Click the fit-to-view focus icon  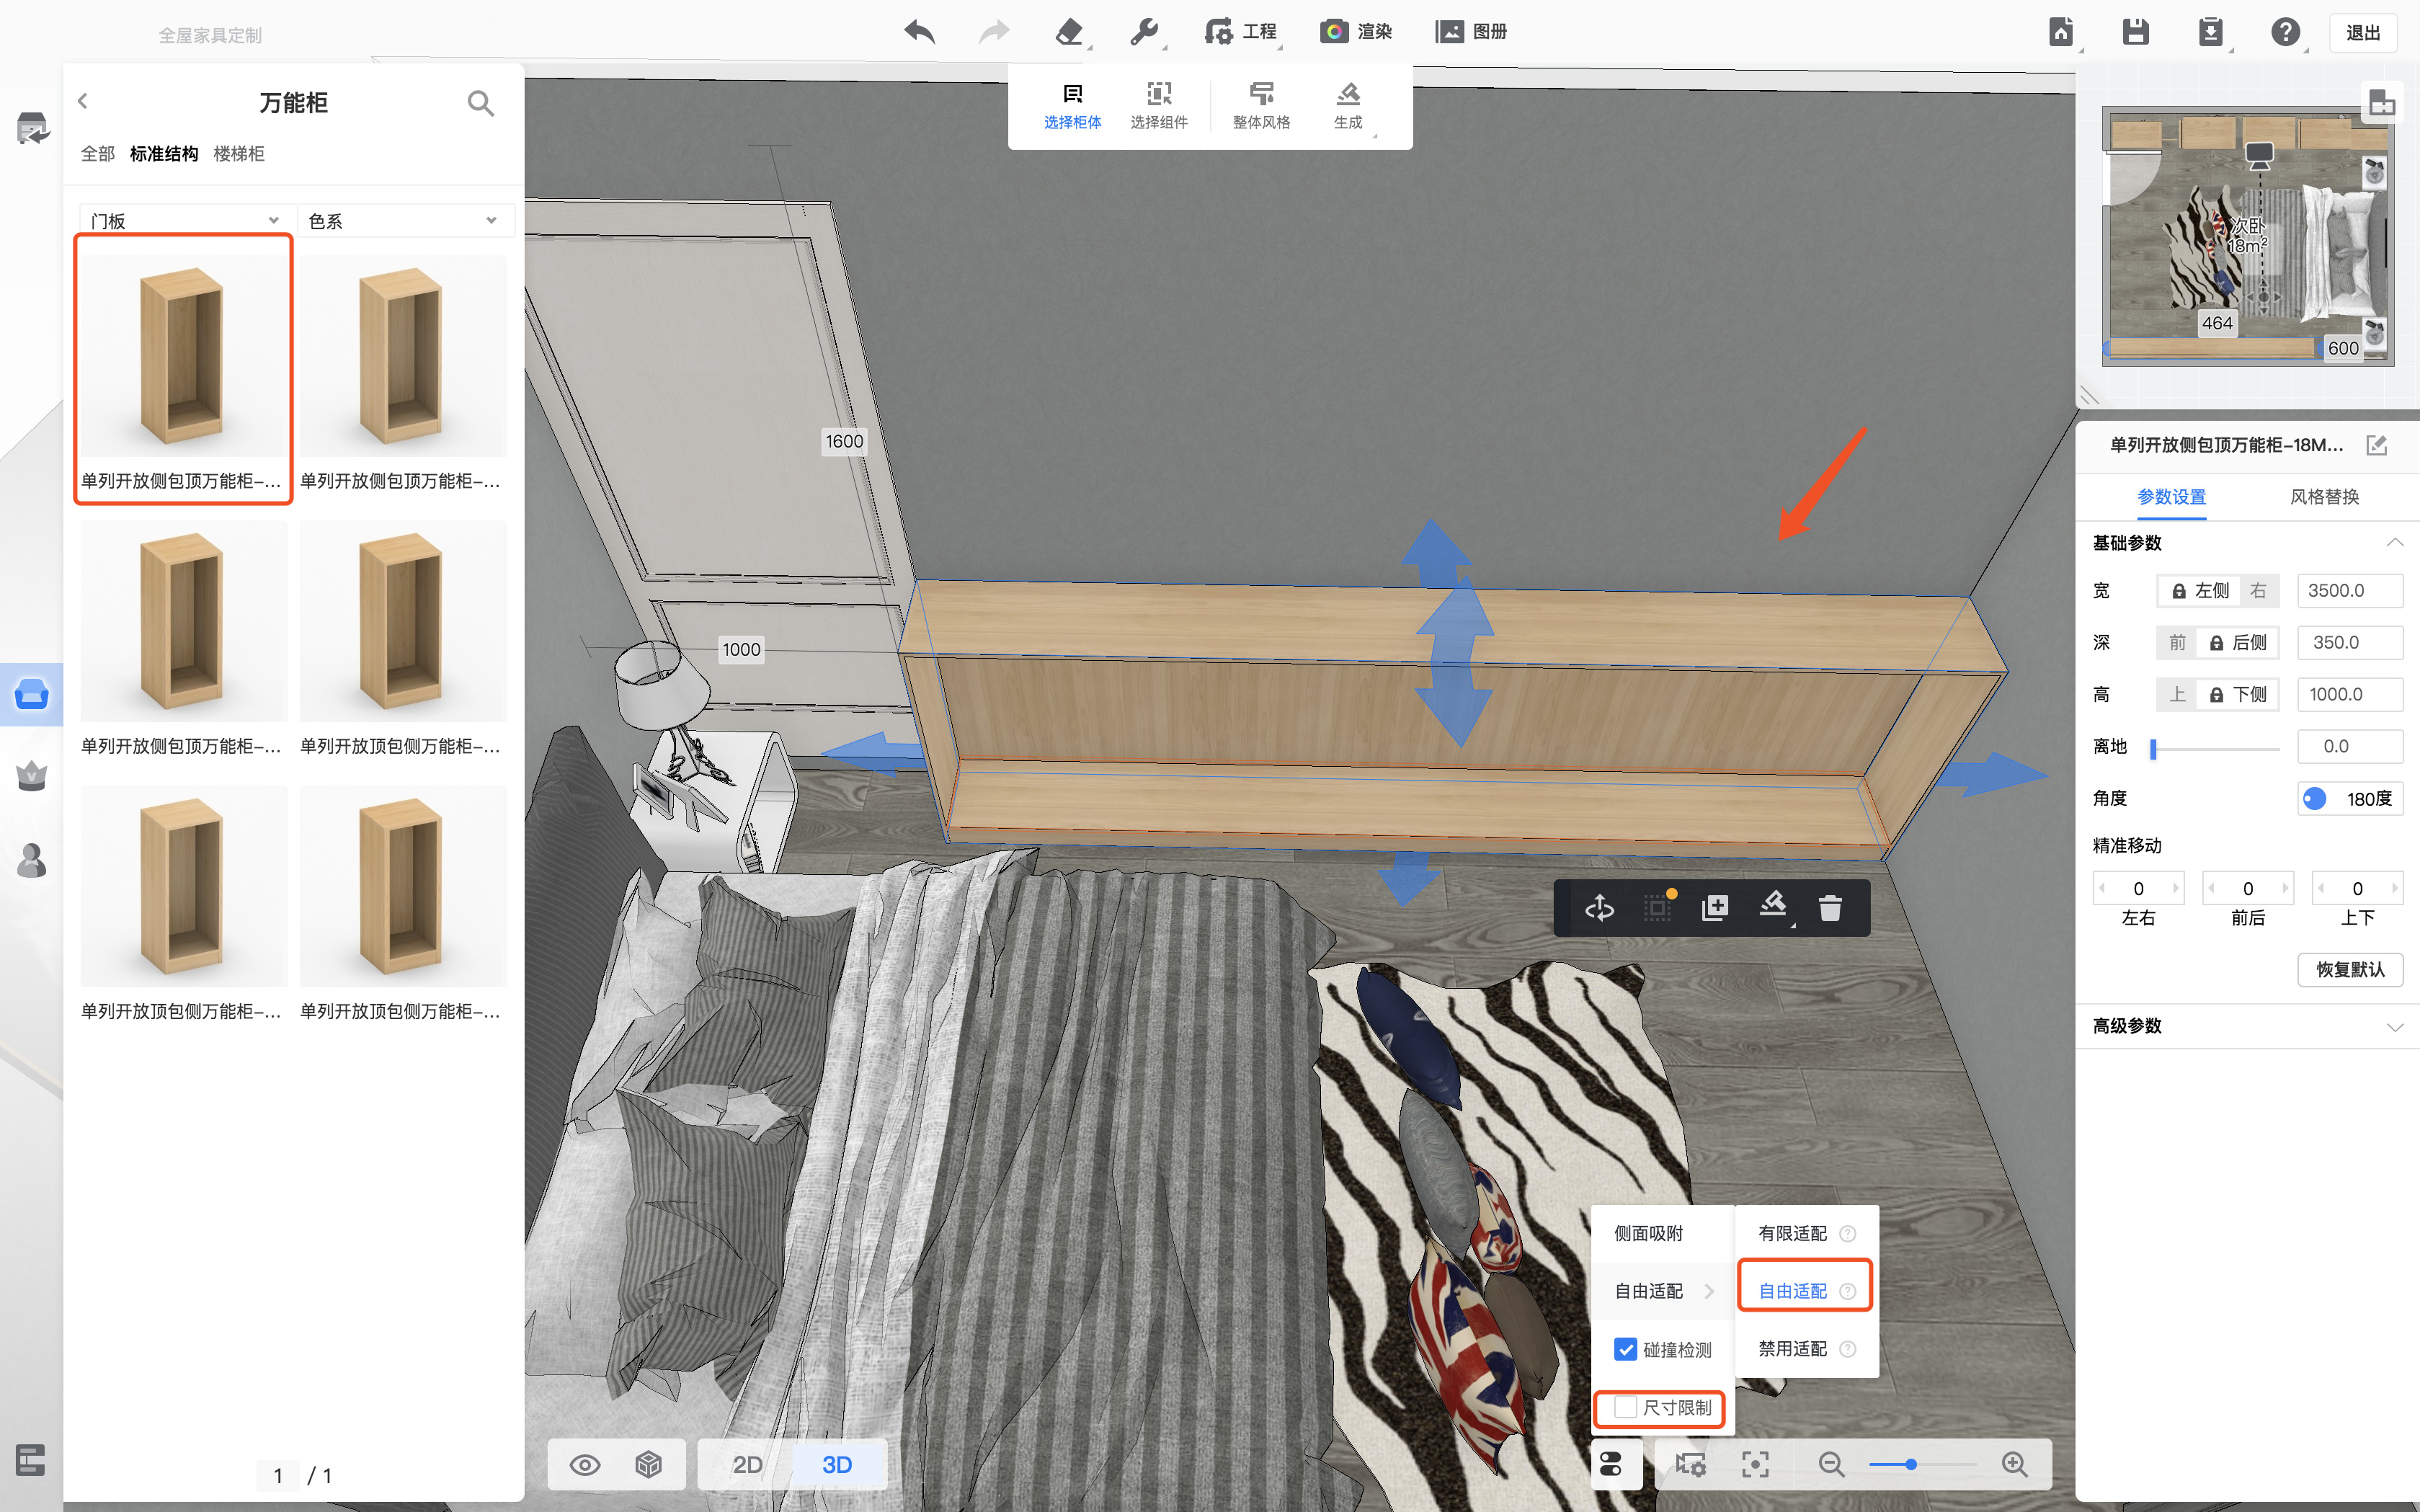(1755, 1465)
